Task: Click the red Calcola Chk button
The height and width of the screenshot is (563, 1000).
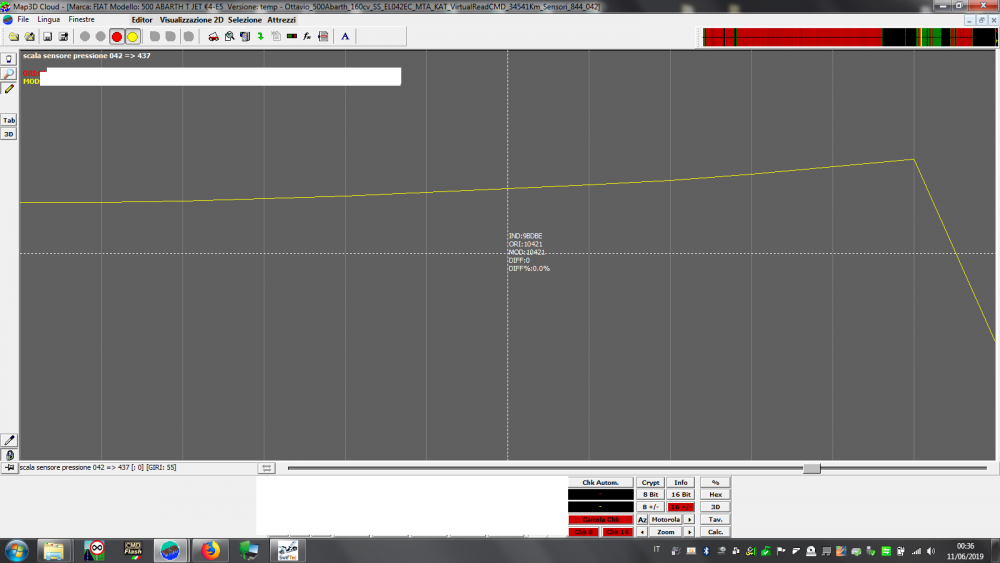Action: [x=600, y=520]
